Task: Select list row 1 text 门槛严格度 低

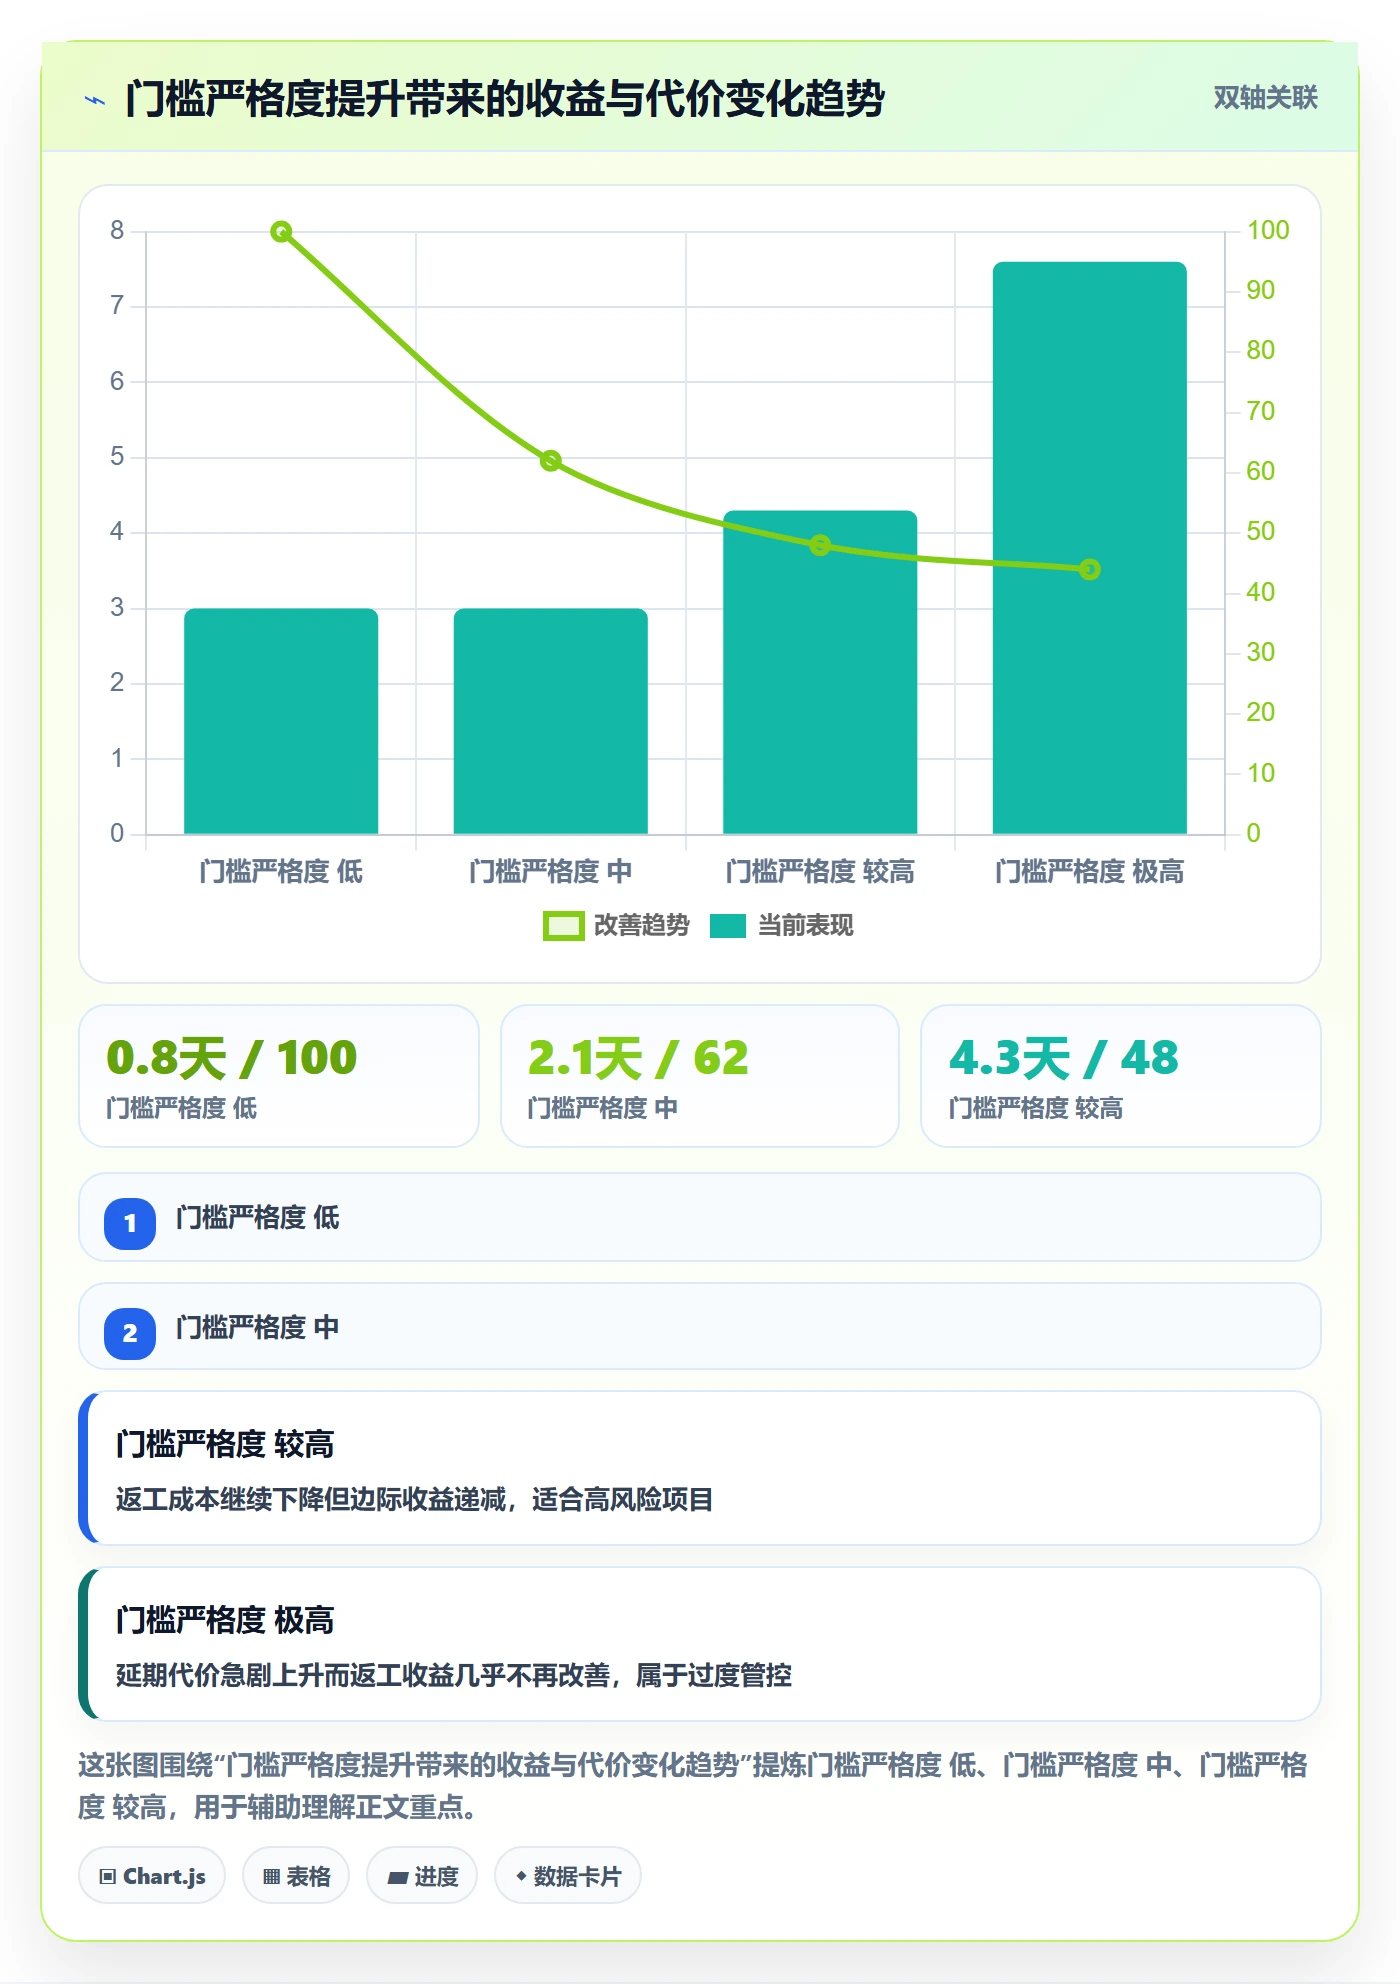Action: tap(258, 1218)
